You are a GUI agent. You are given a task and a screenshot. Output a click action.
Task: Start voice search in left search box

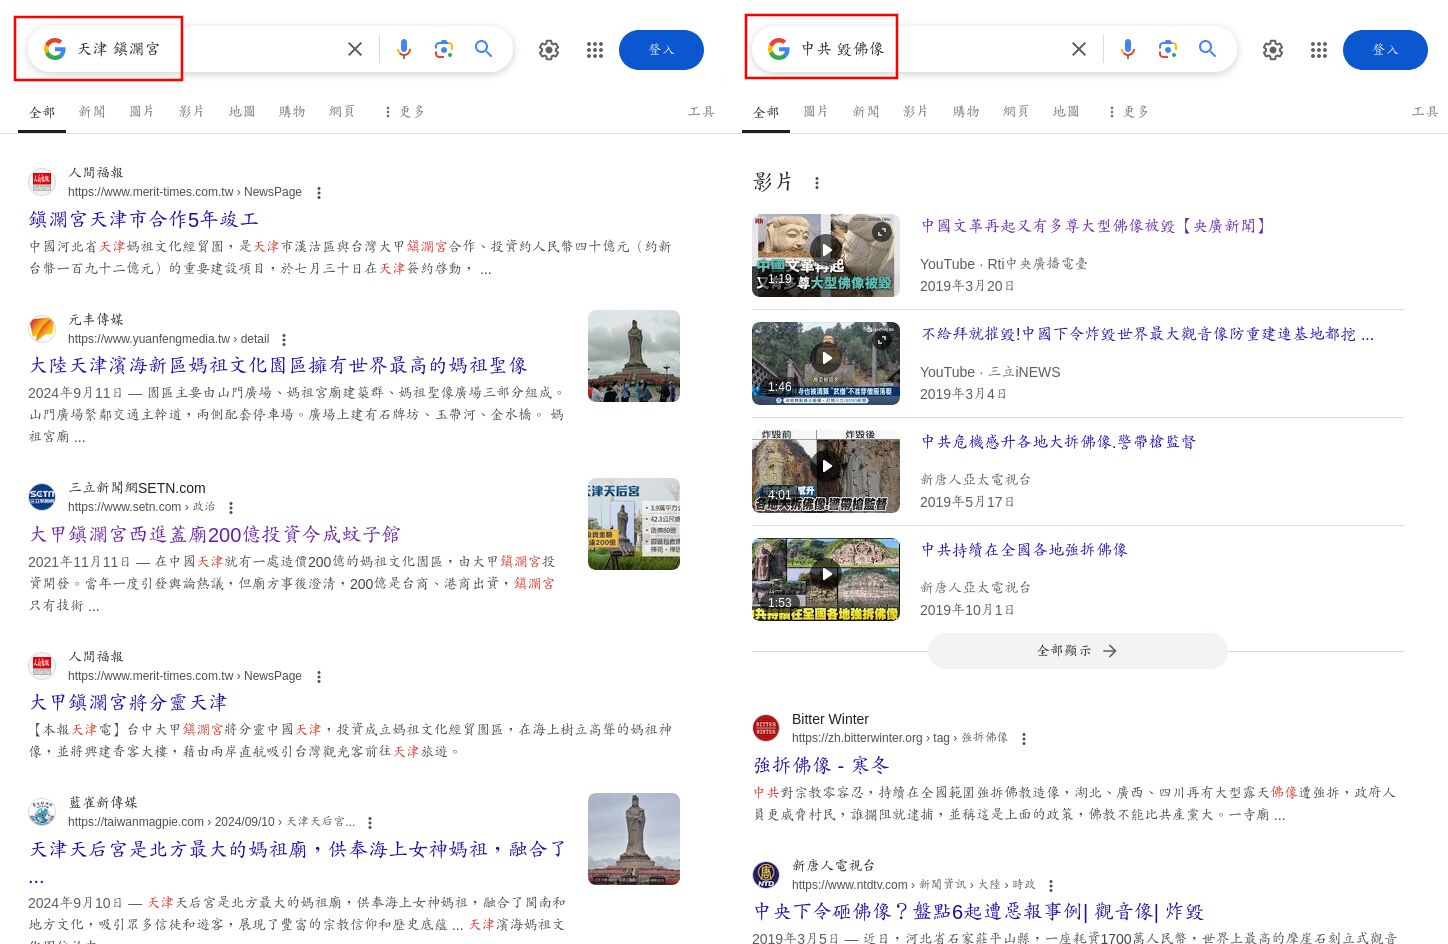coord(404,49)
